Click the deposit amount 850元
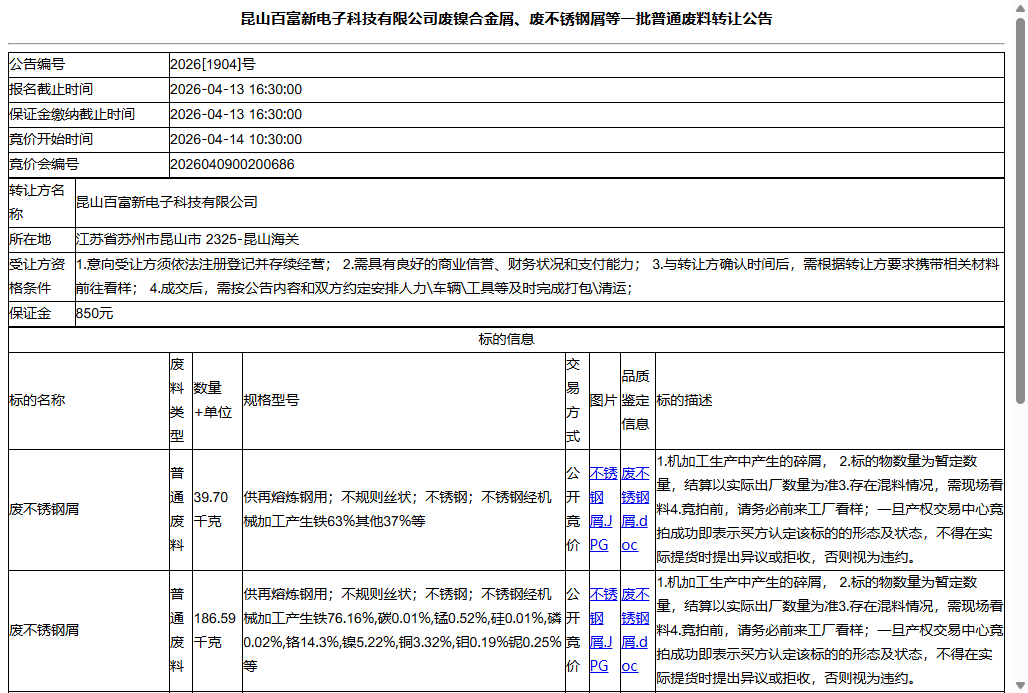Viewport: 1028px width, 693px height. click(94, 313)
